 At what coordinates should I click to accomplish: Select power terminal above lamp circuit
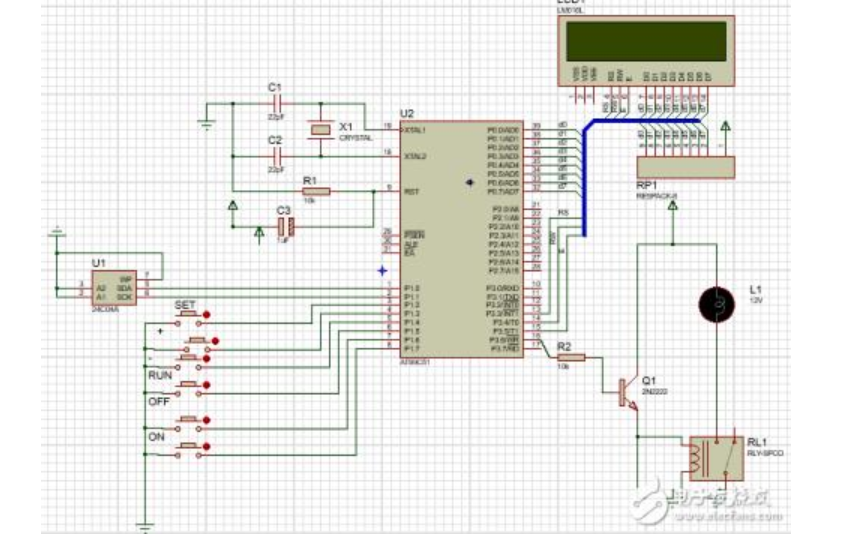[x=673, y=206]
